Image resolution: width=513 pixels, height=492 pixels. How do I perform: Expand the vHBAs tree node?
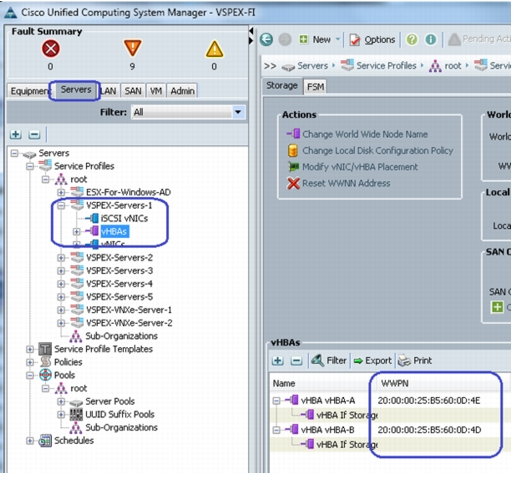coord(77,231)
